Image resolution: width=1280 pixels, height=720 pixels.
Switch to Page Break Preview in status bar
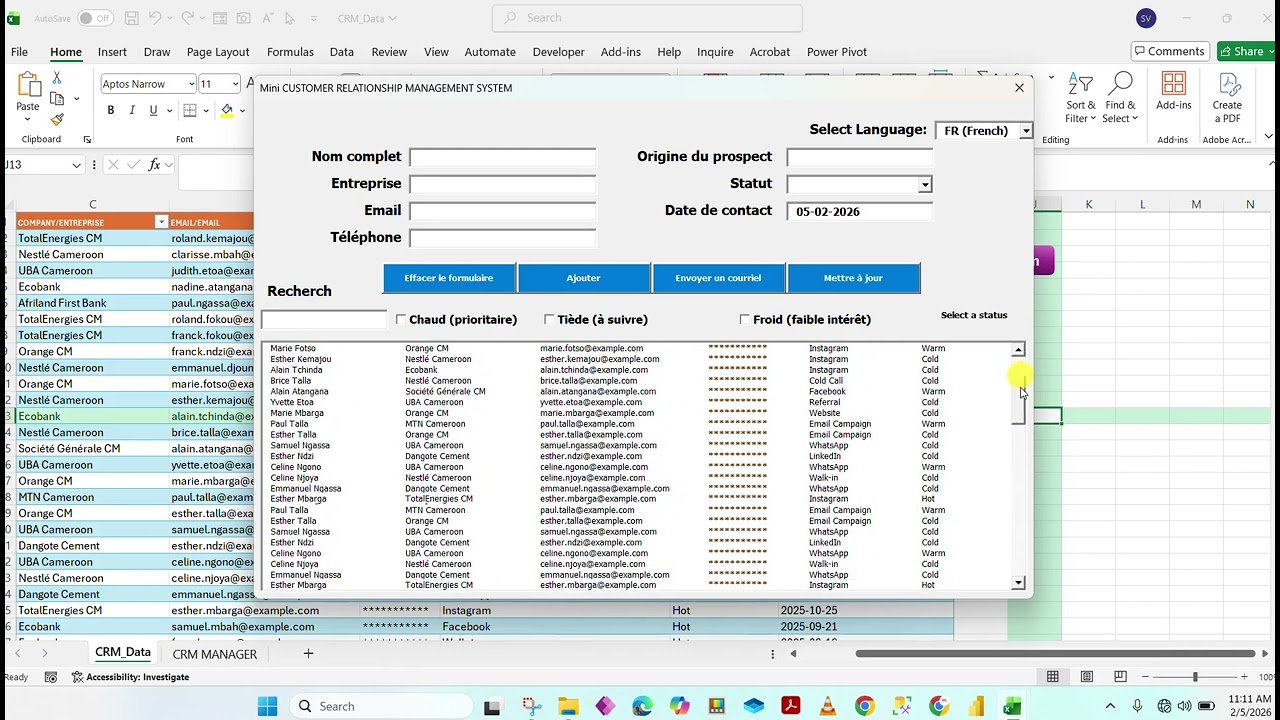1121,677
